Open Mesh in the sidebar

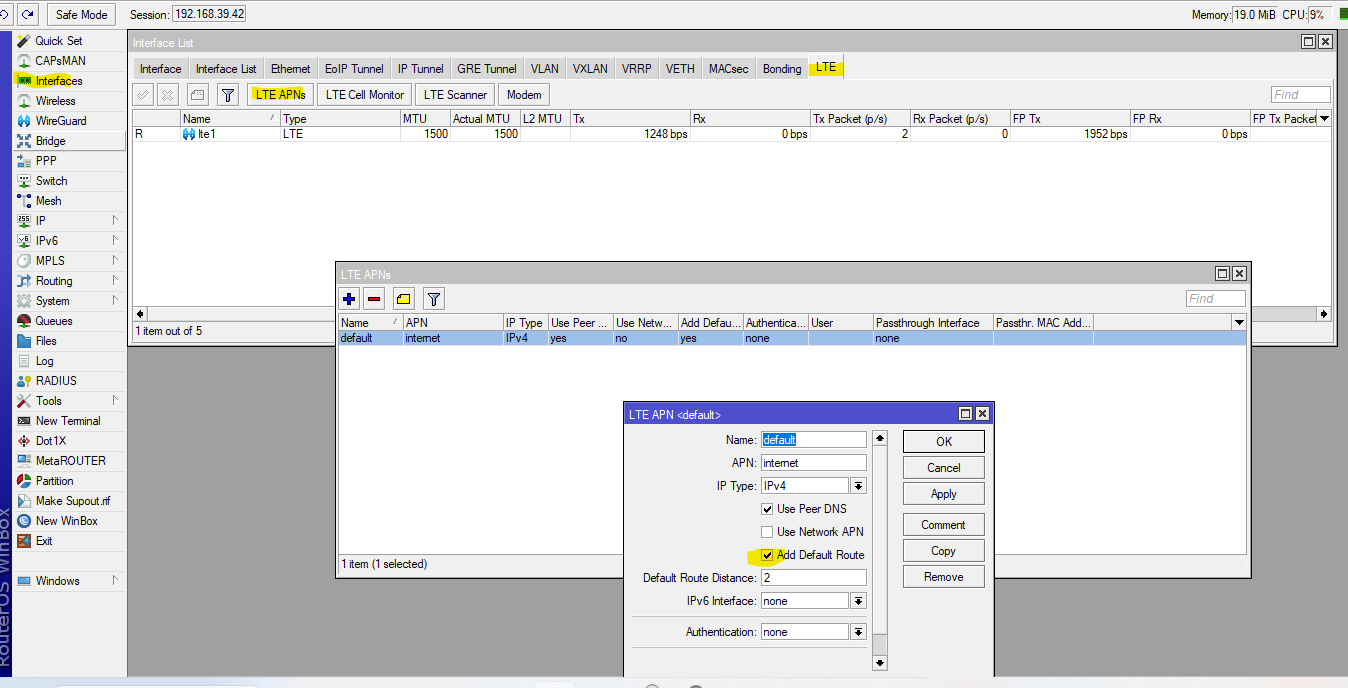(48, 201)
